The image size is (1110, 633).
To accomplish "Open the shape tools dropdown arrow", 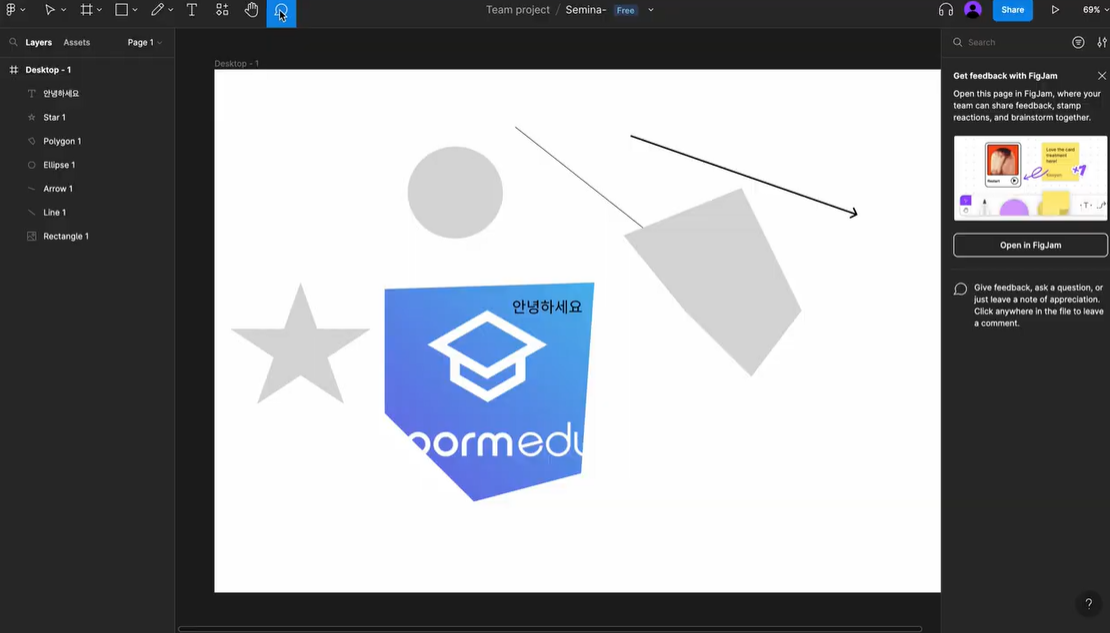I will (135, 10).
